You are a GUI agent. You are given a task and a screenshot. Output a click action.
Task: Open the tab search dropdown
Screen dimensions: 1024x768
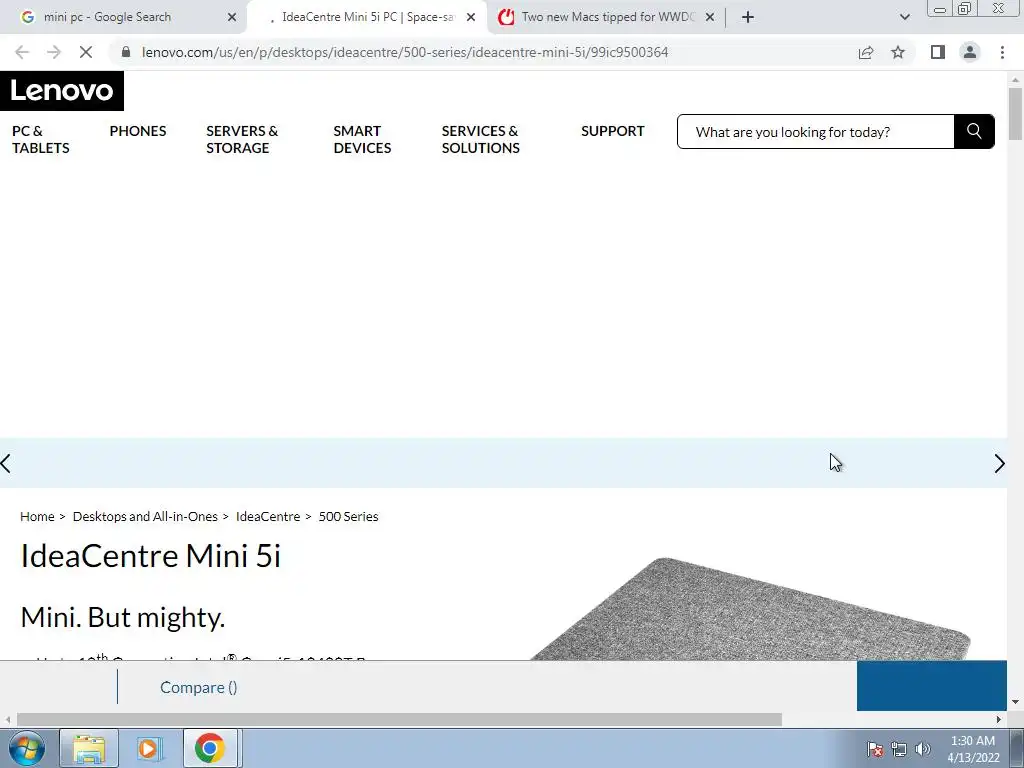(904, 17)
